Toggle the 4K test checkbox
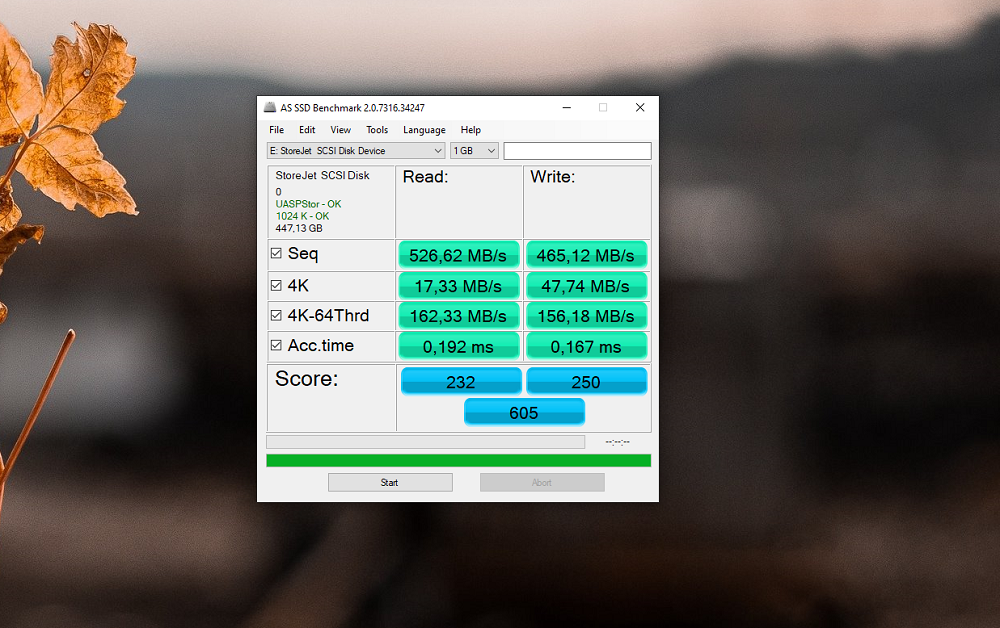The width and height of the screenshot is (1000, 628). (x=276, y=285)
